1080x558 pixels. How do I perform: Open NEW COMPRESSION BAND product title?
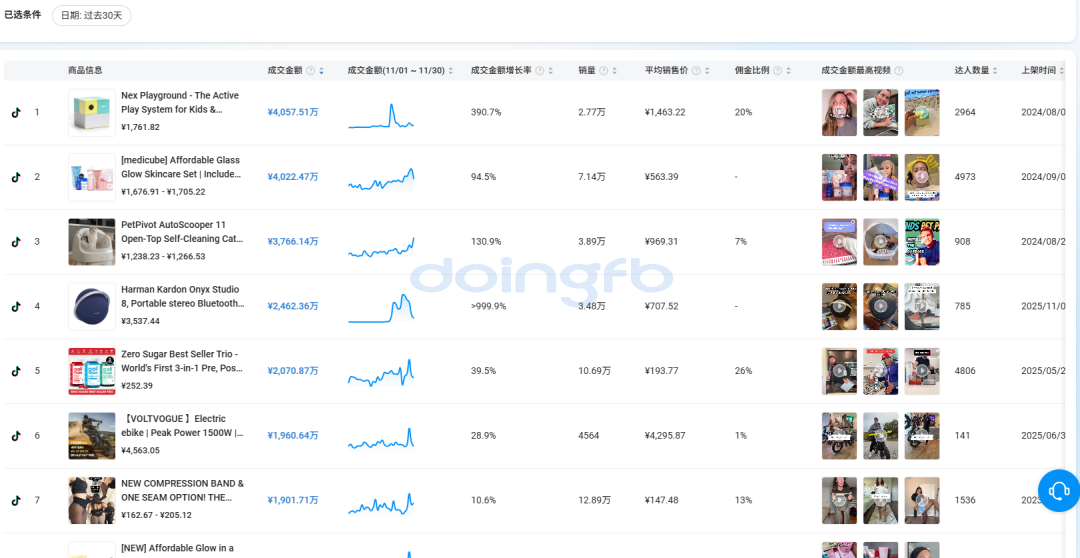click(x=182, y=490)
